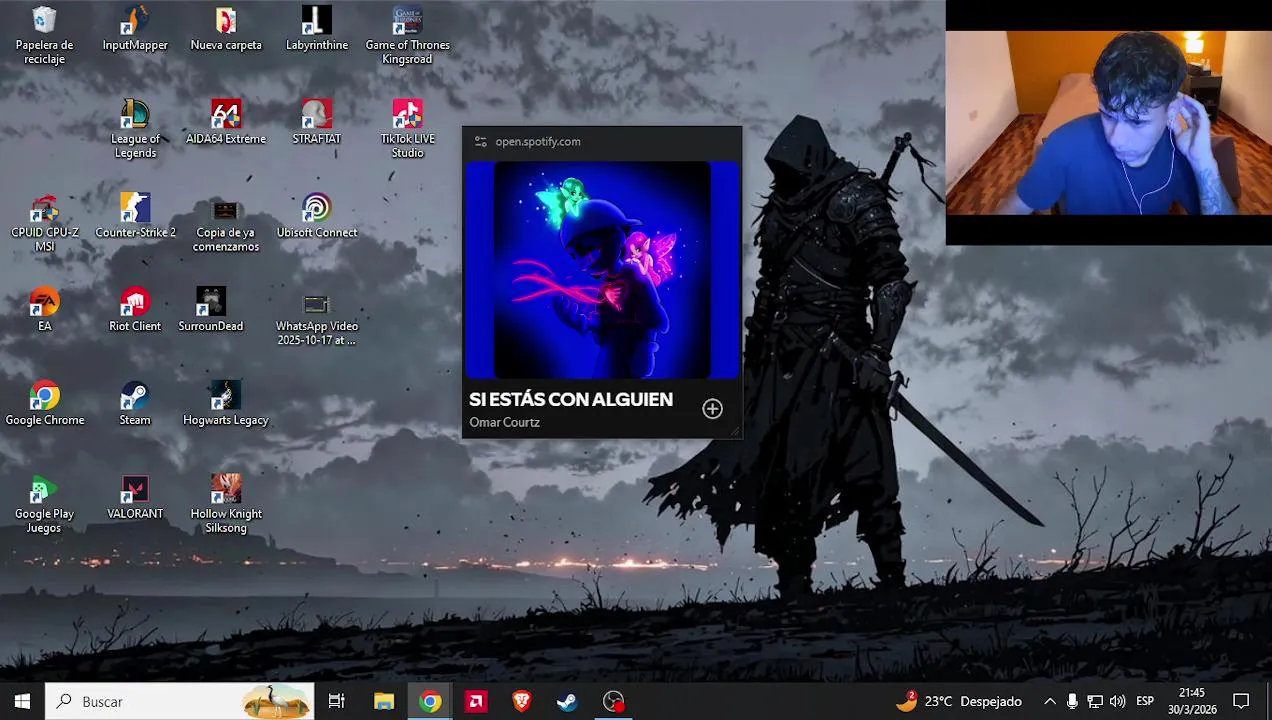Image resolution: width=1272 pixels, height=720 pixels.
Task: Select the Labyrinthine desktop icon
Action: click(x=317, y=28)
